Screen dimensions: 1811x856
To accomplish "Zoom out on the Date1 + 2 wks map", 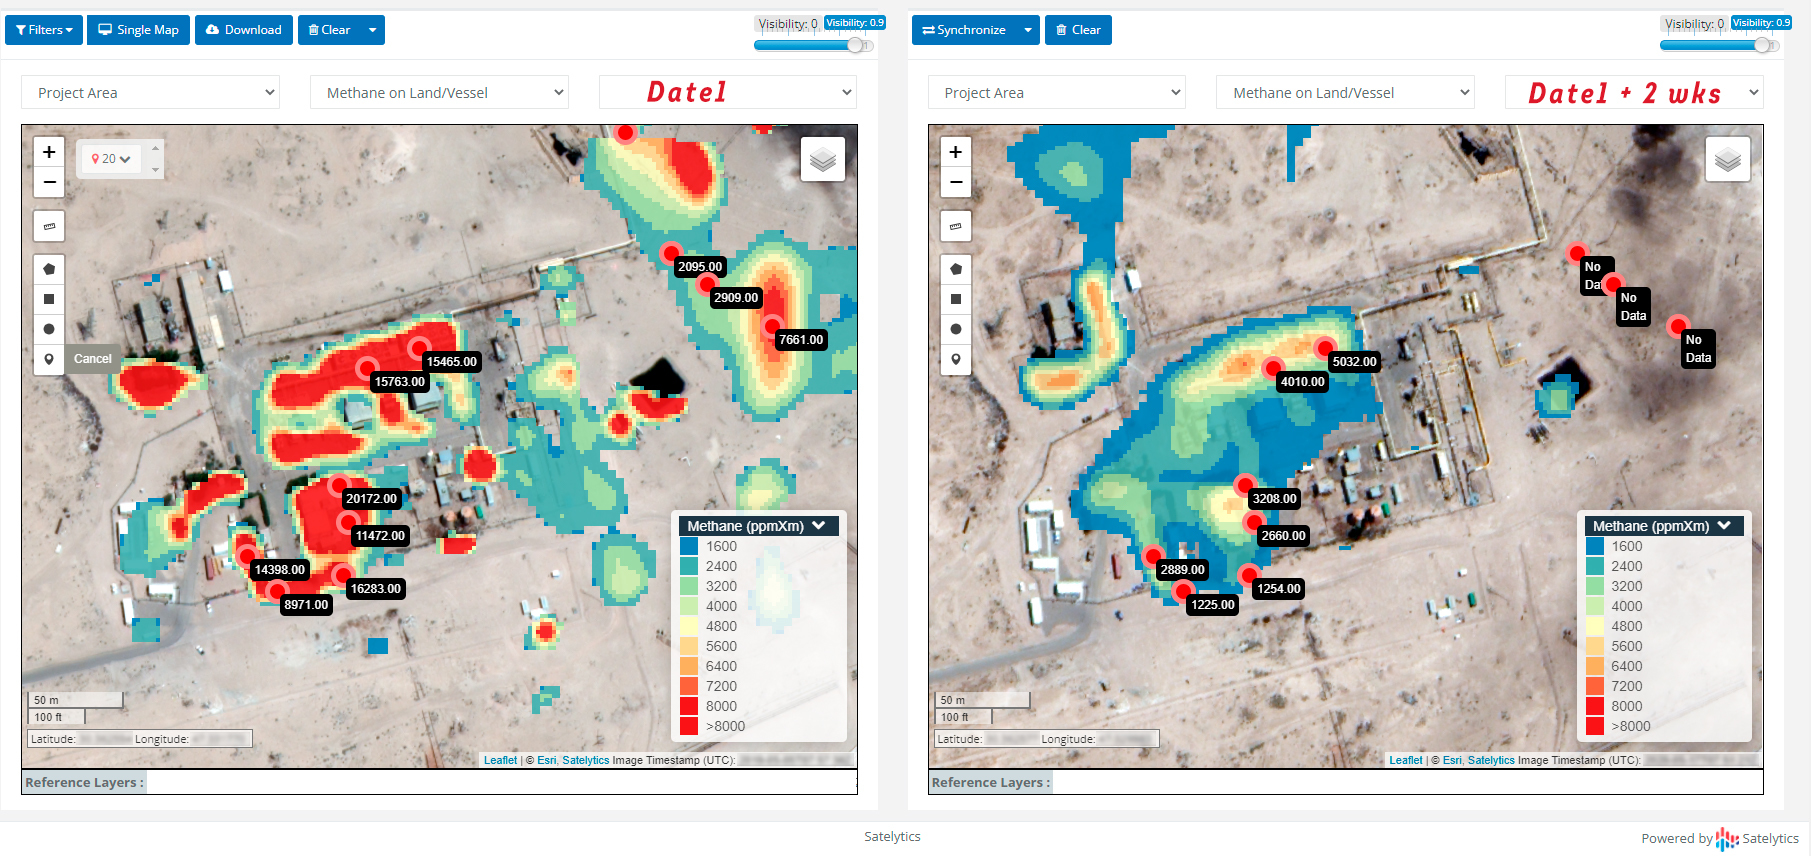I will pyautogui.click(x=956, y=182).
